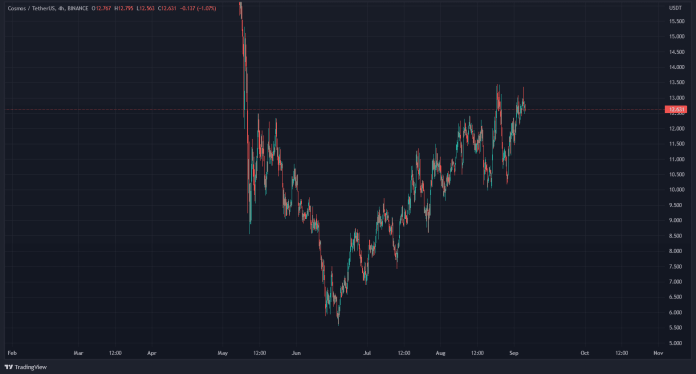Click the 10.000 price axis label
Screen dimensions: 696x374
(x=676, y=190)
